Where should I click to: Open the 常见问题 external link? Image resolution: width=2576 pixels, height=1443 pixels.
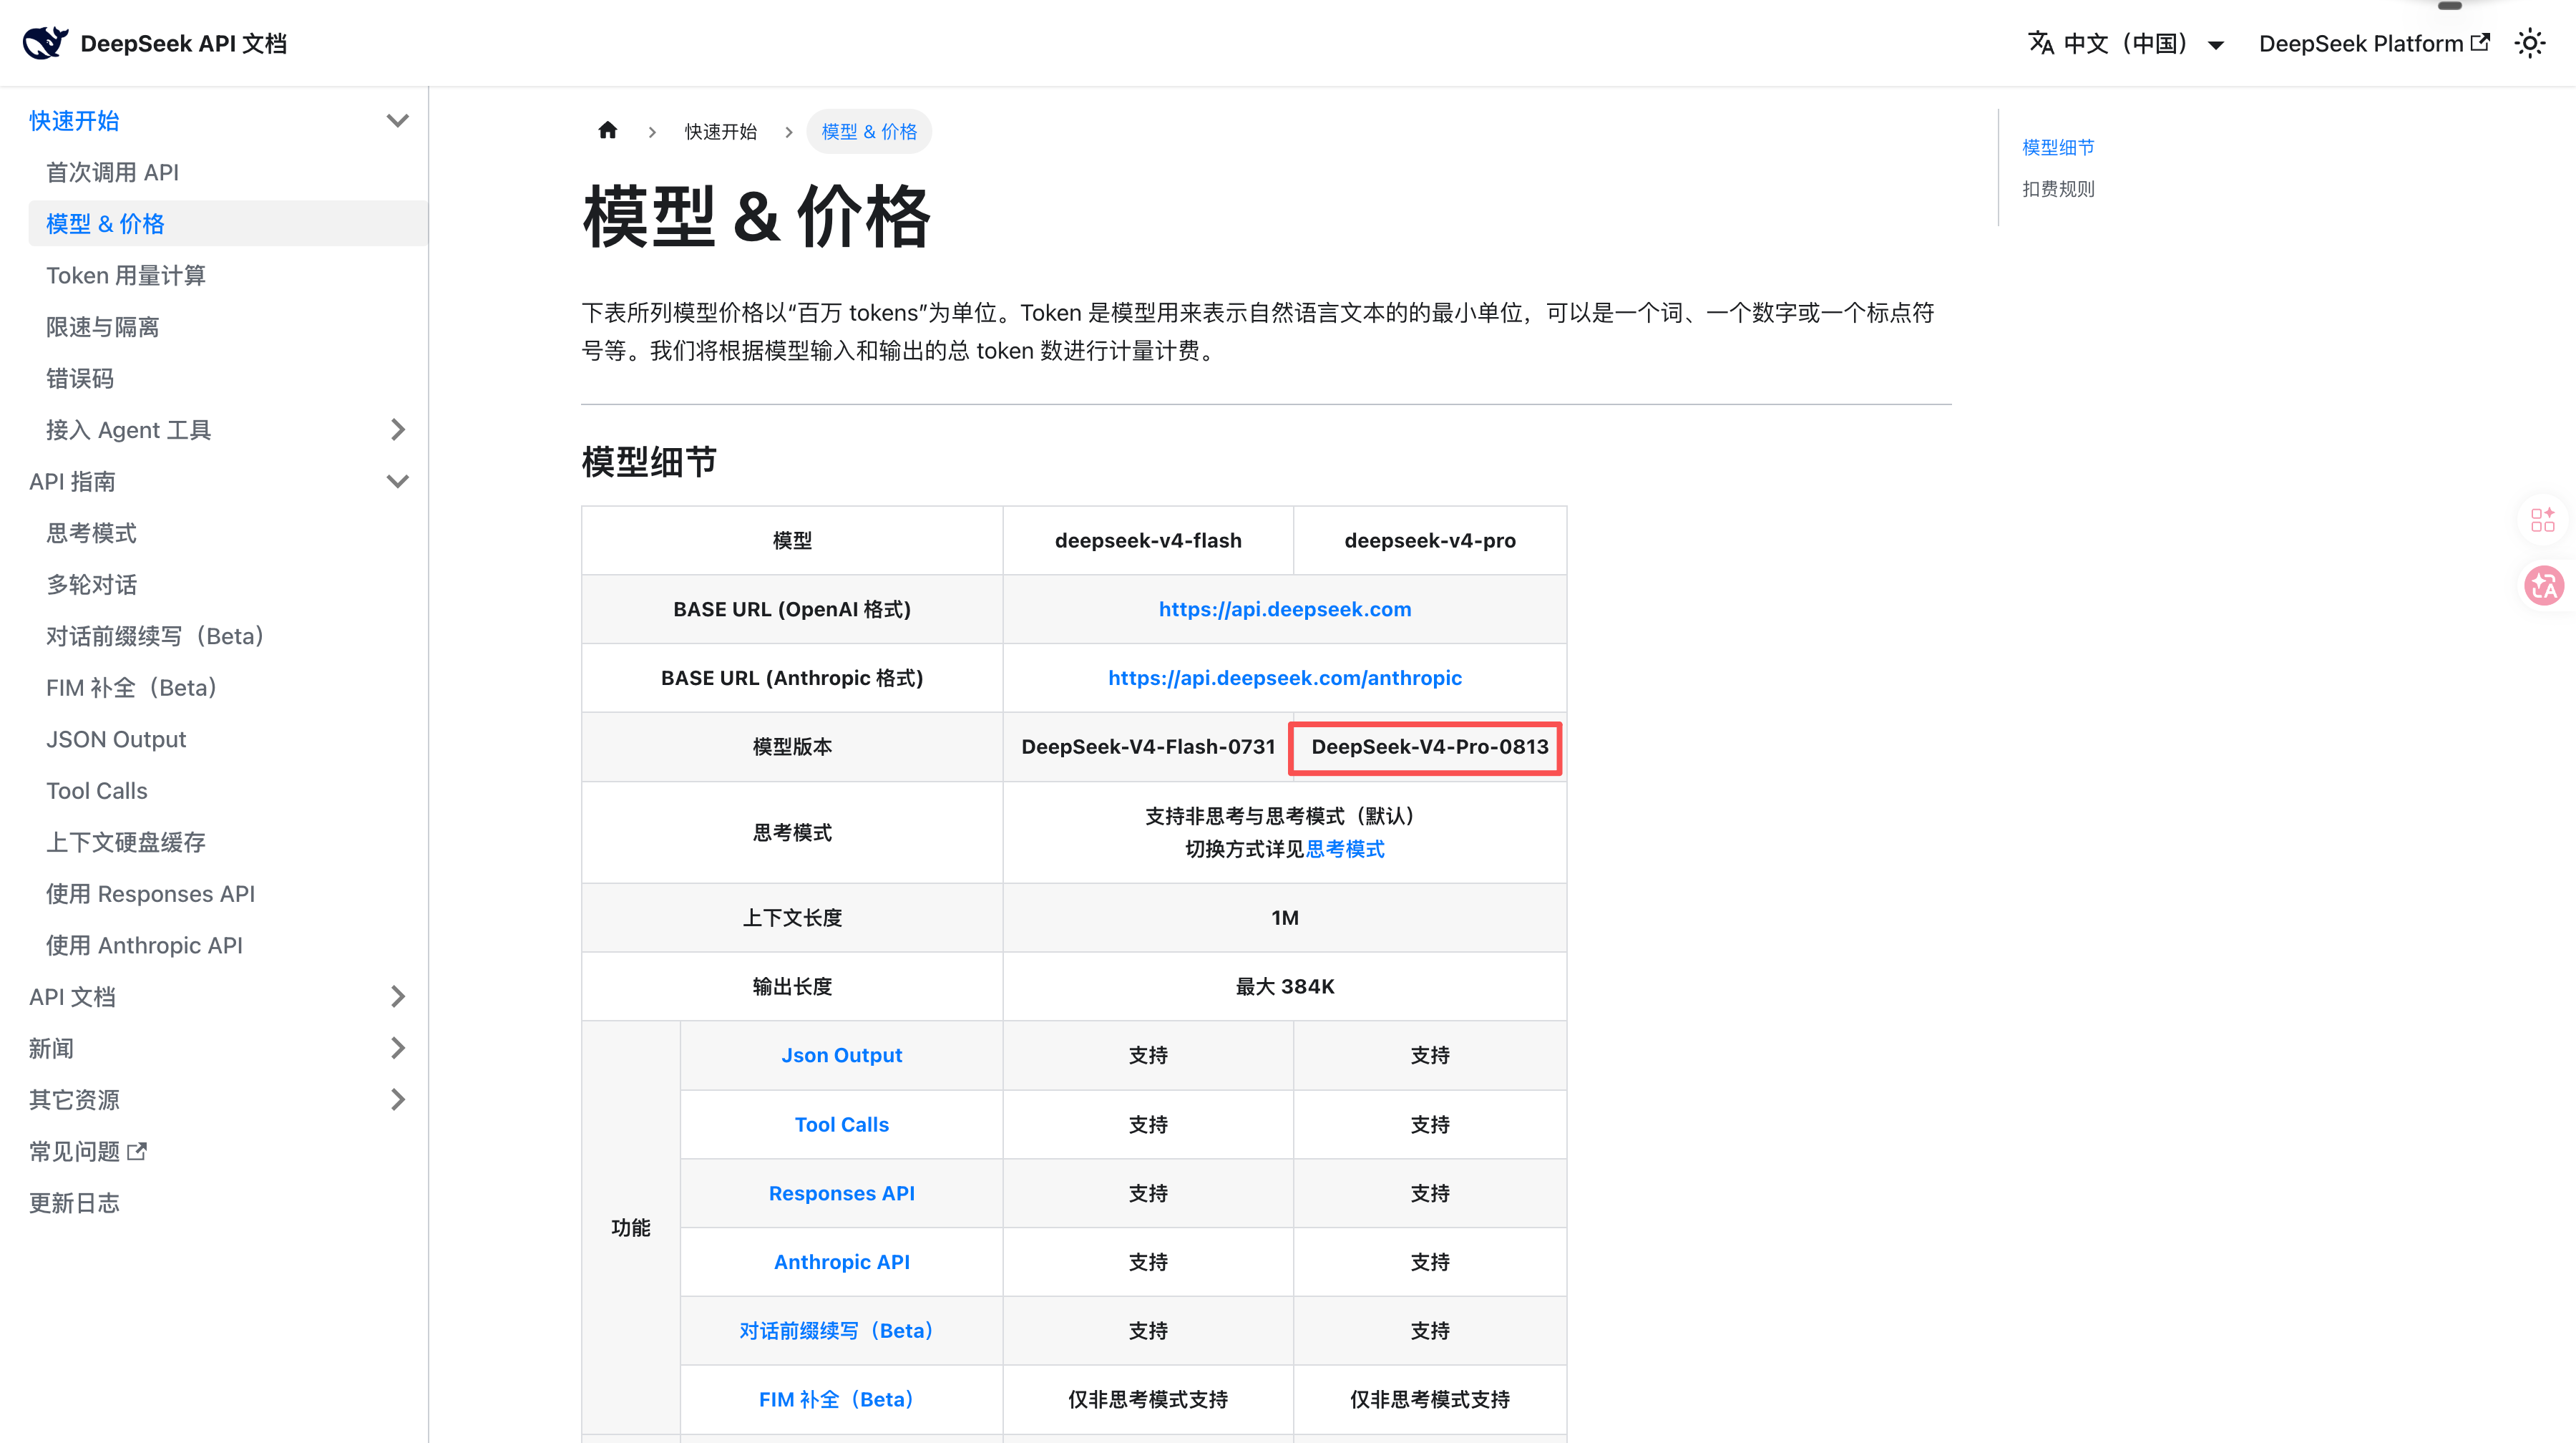coord(88,1151)
